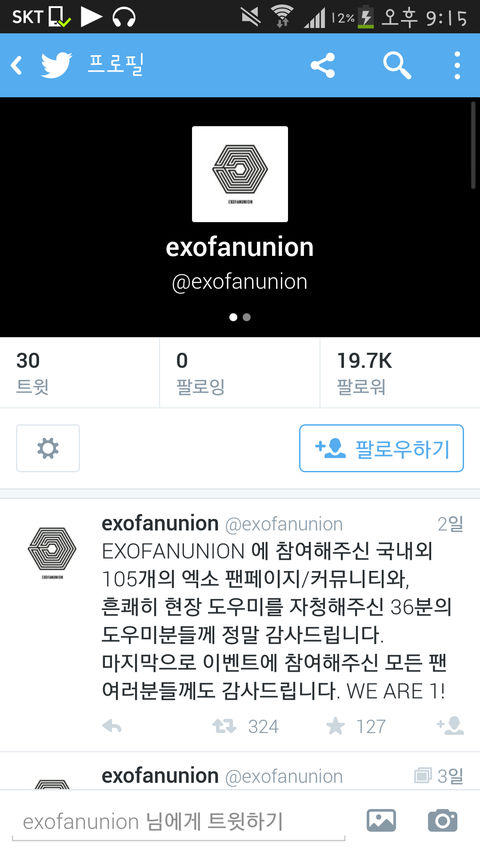This screenshot has height=853, width=480.
Task: Tap the back arrow in the header
Action: point(16,65)
